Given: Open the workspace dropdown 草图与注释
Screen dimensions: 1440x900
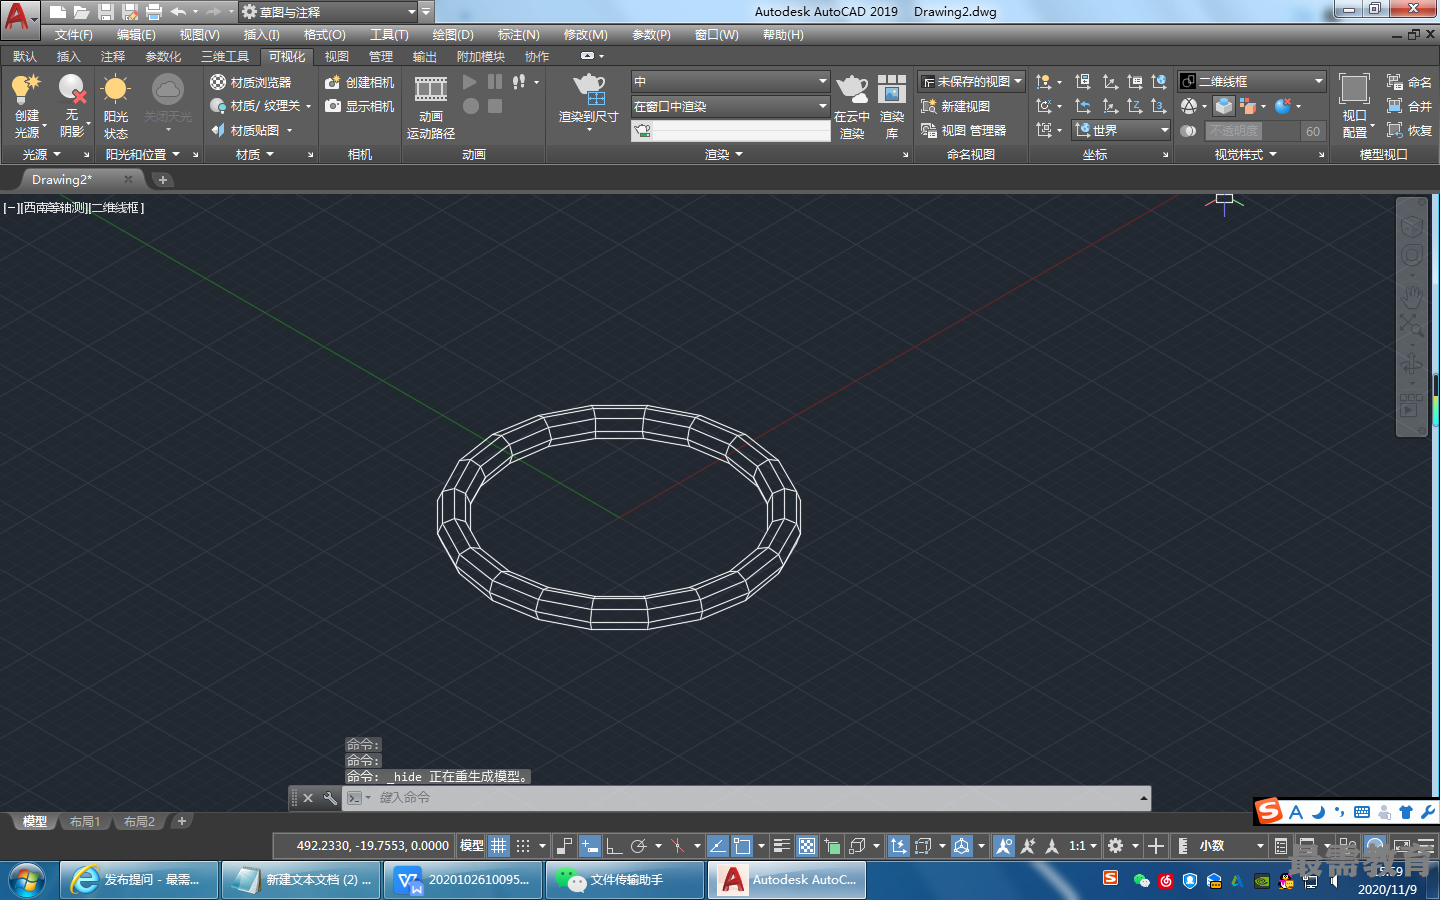Looking at the screenshot, I should click(x=328, y=12).
